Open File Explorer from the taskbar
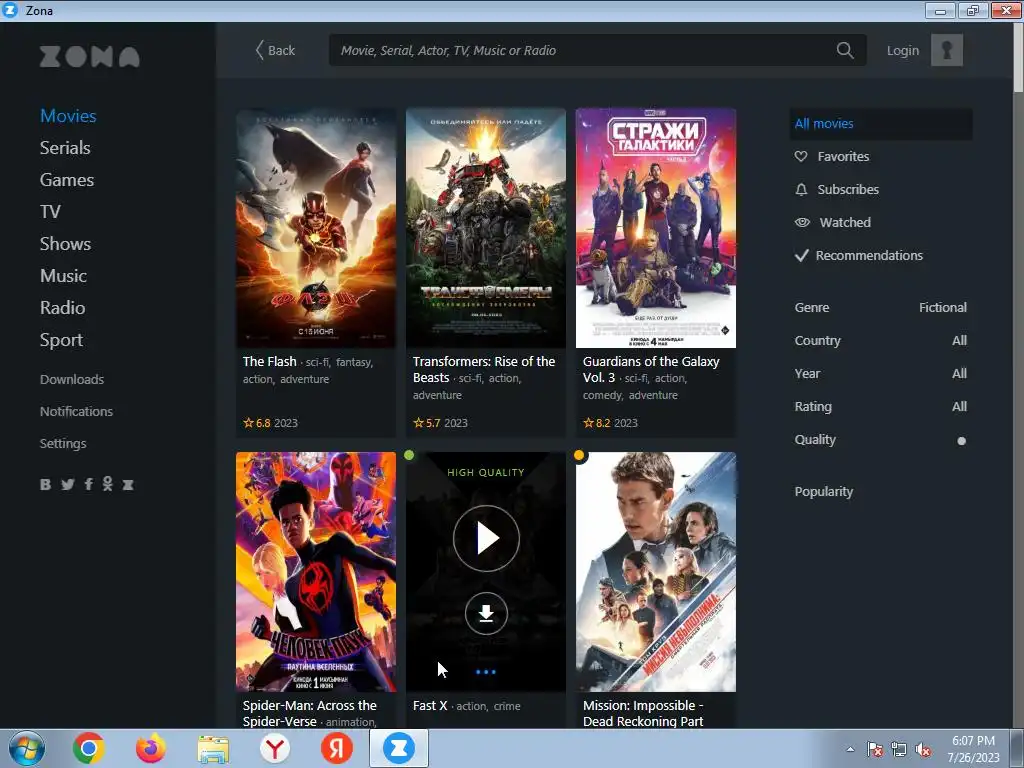The height and width of the screenshot is (768, 1024). click(213, 748)
